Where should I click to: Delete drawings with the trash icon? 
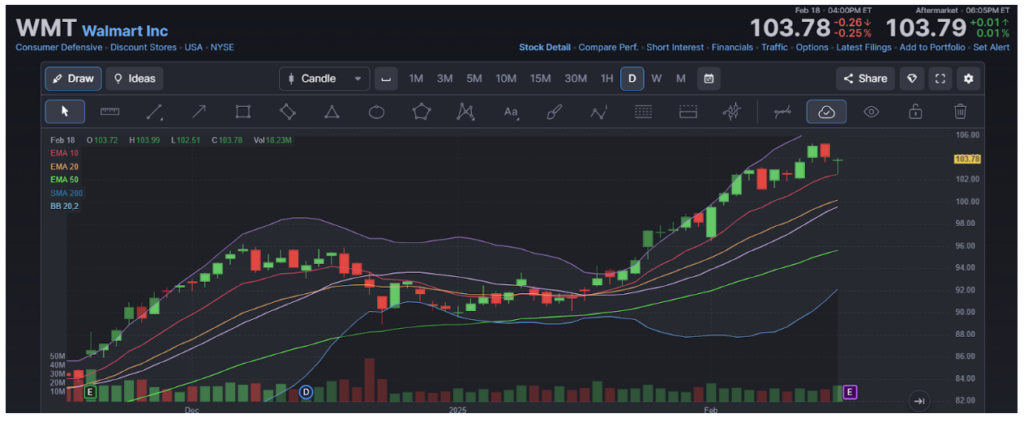click(960, 112)
